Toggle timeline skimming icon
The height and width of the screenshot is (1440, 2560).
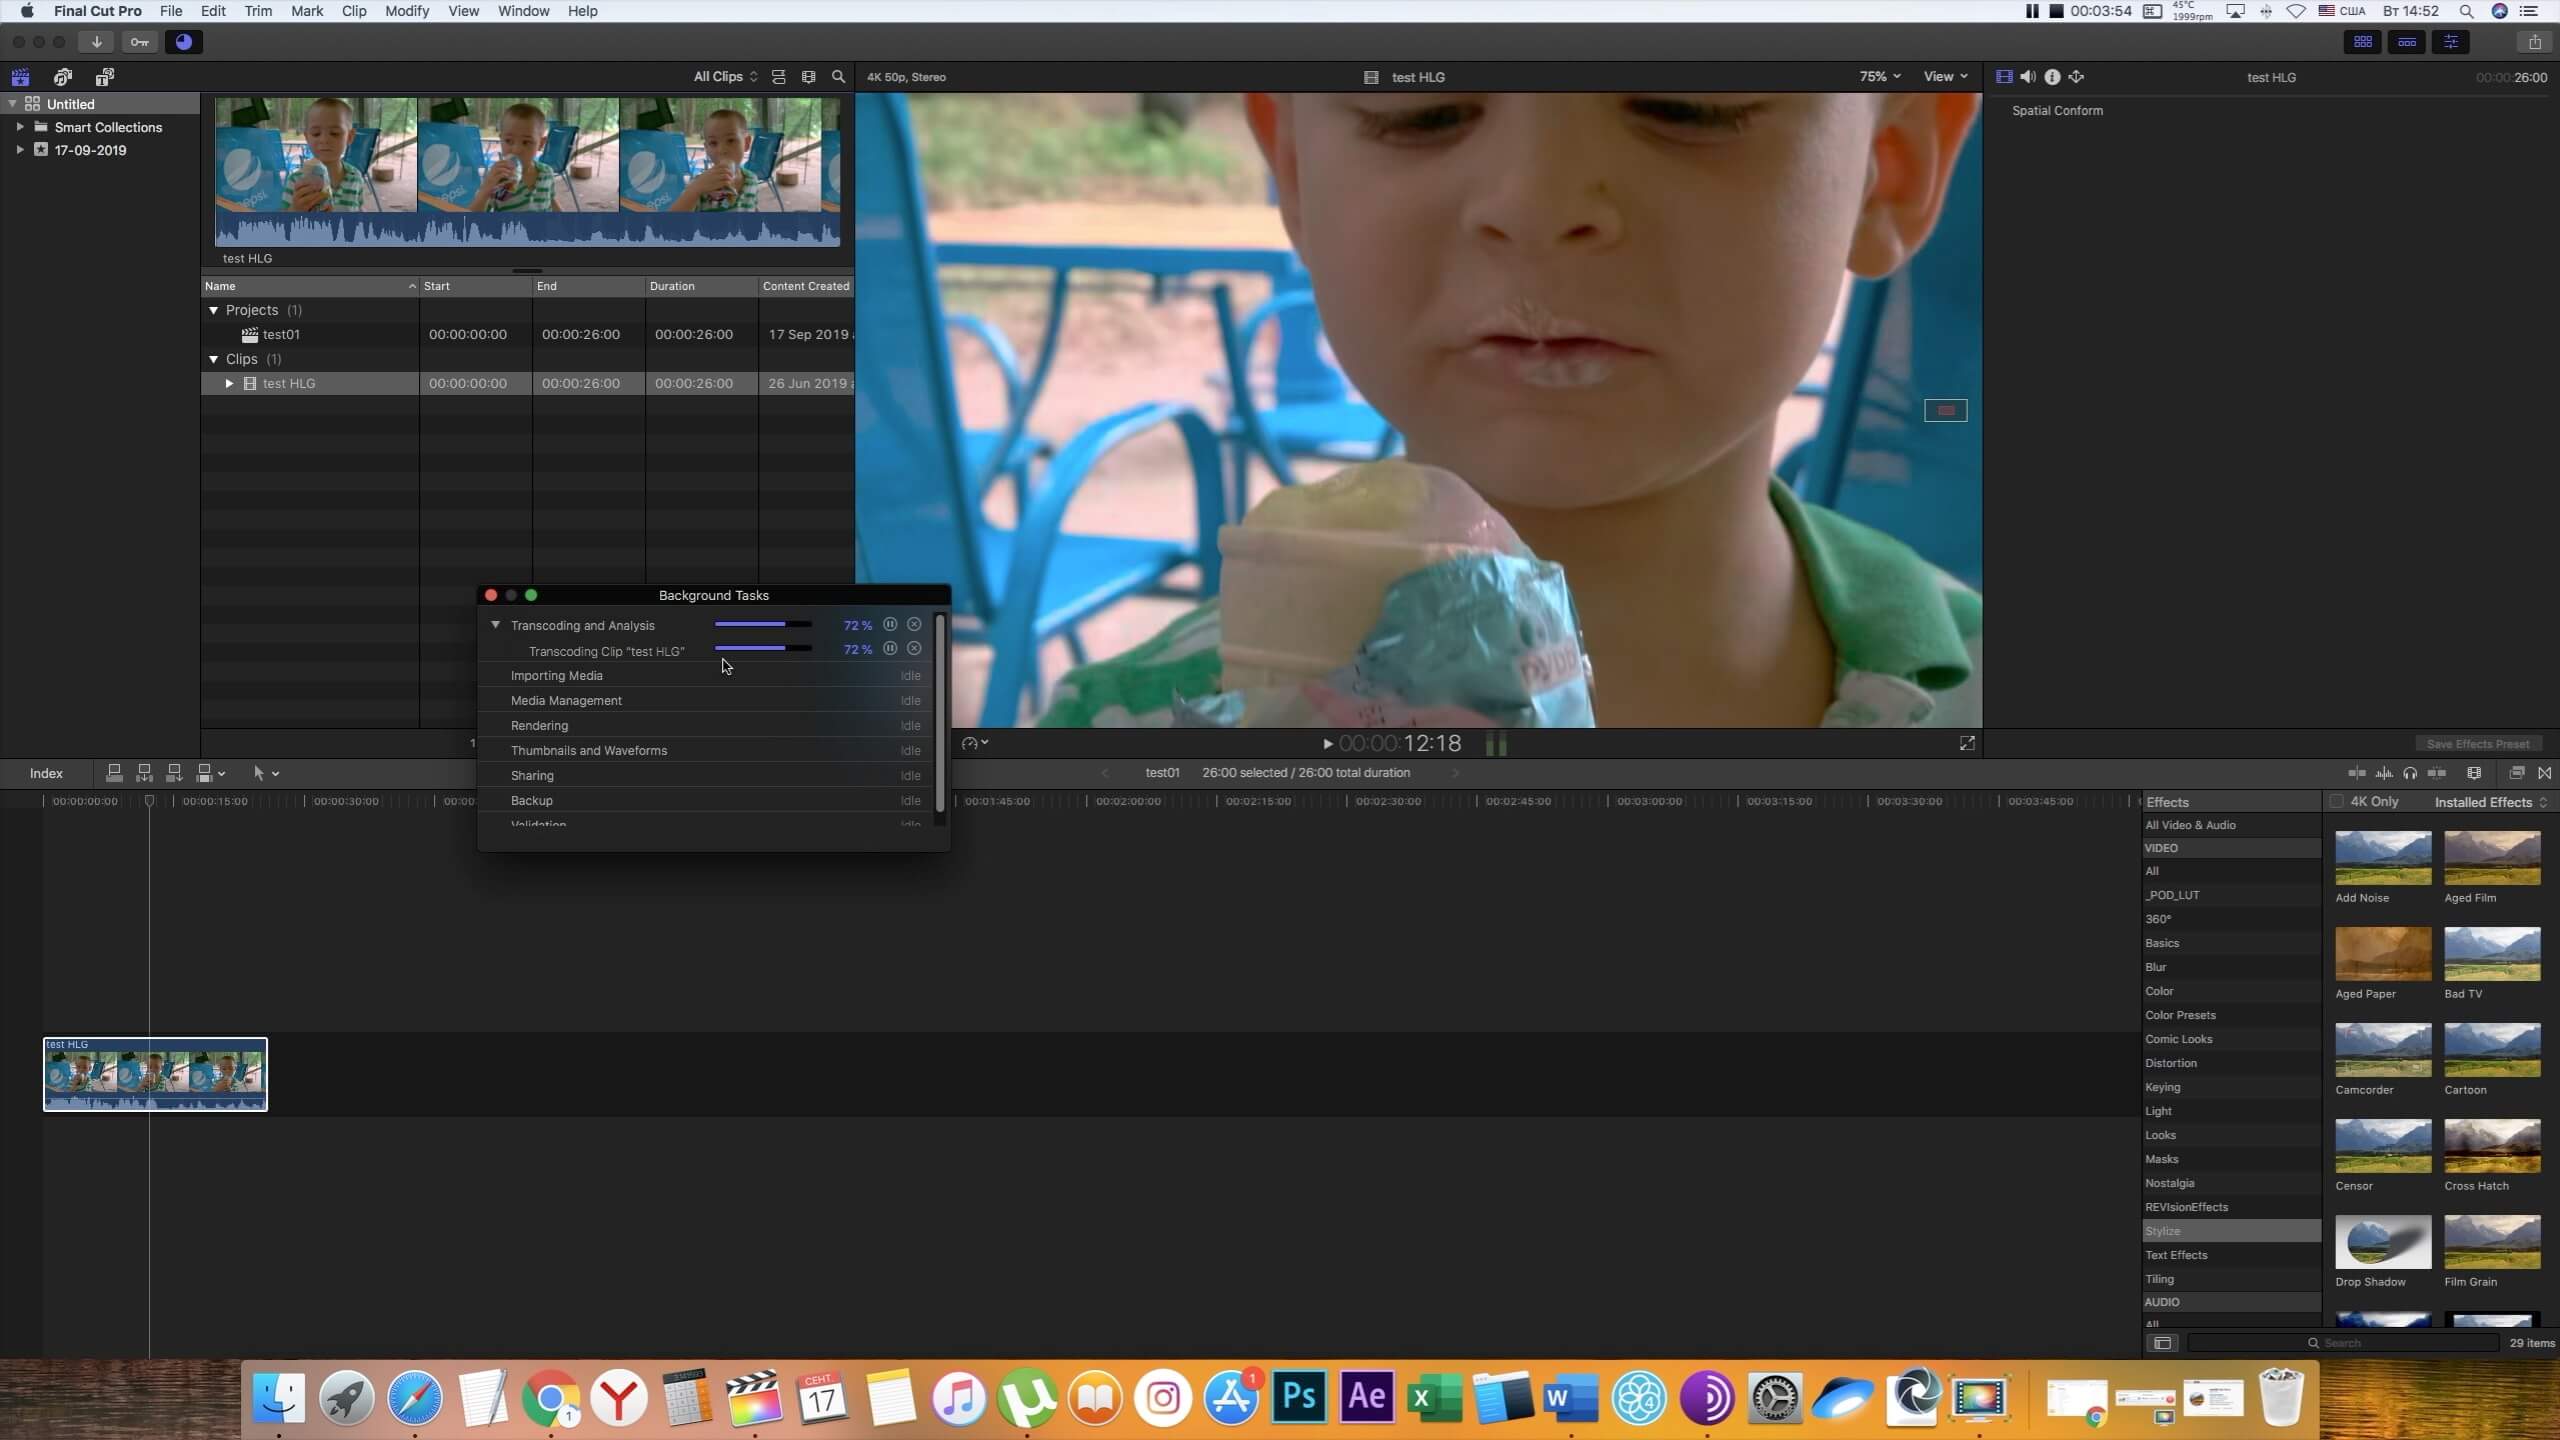click(2357, 773)
